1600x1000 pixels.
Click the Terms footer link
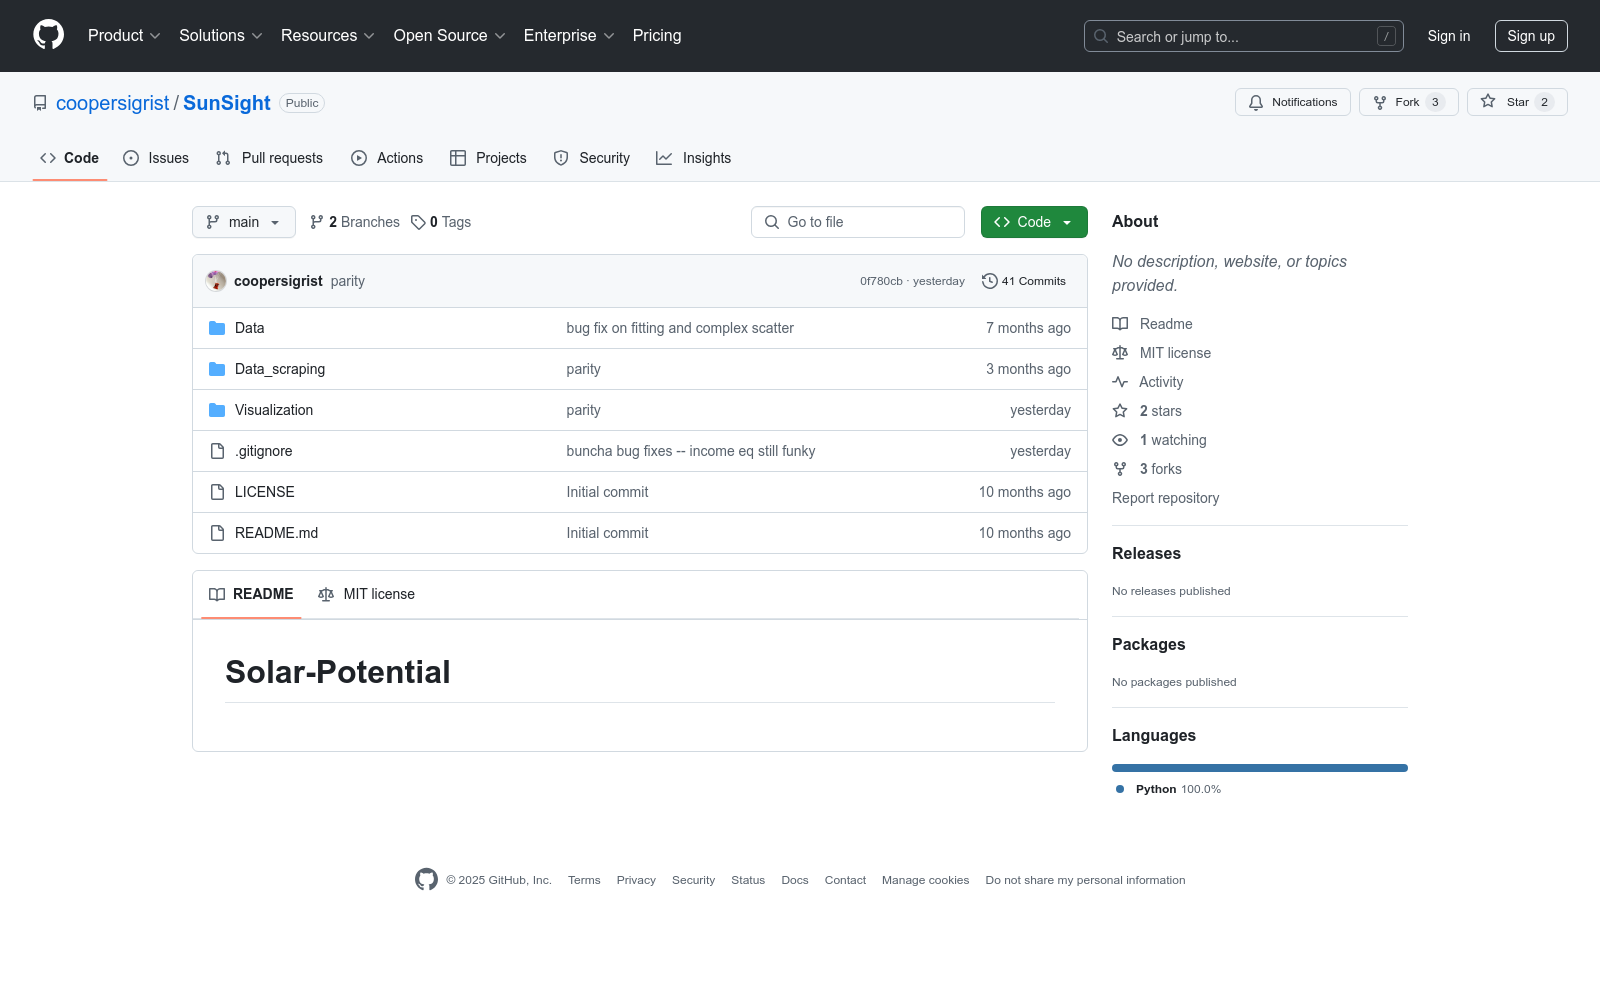click(584, 880)
